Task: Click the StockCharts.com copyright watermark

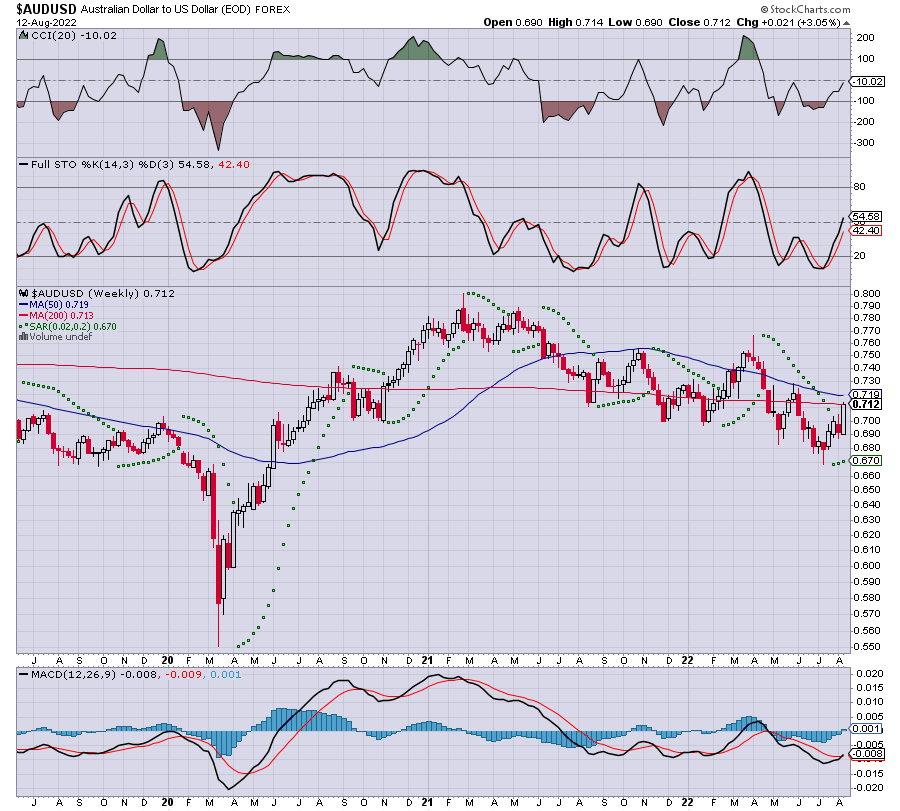Action: [805, 9]
